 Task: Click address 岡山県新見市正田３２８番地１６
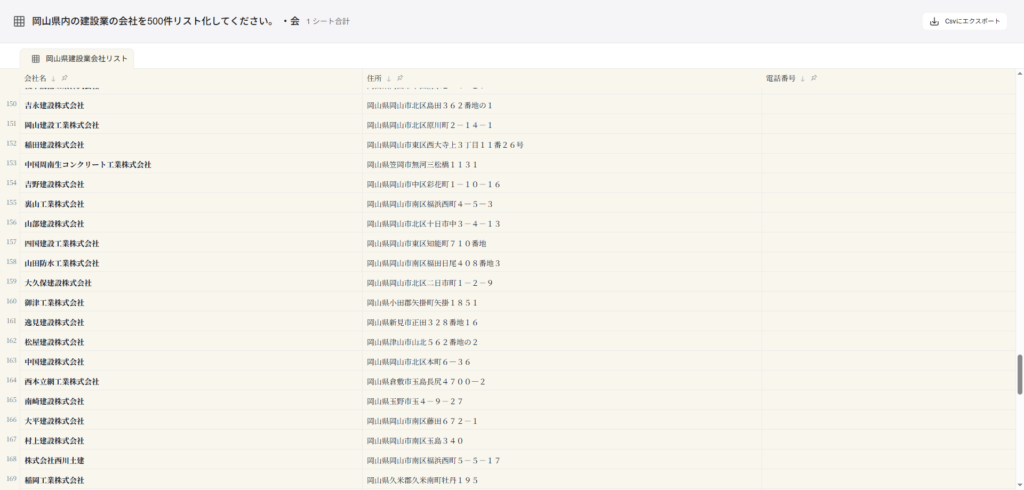[422, 322]
